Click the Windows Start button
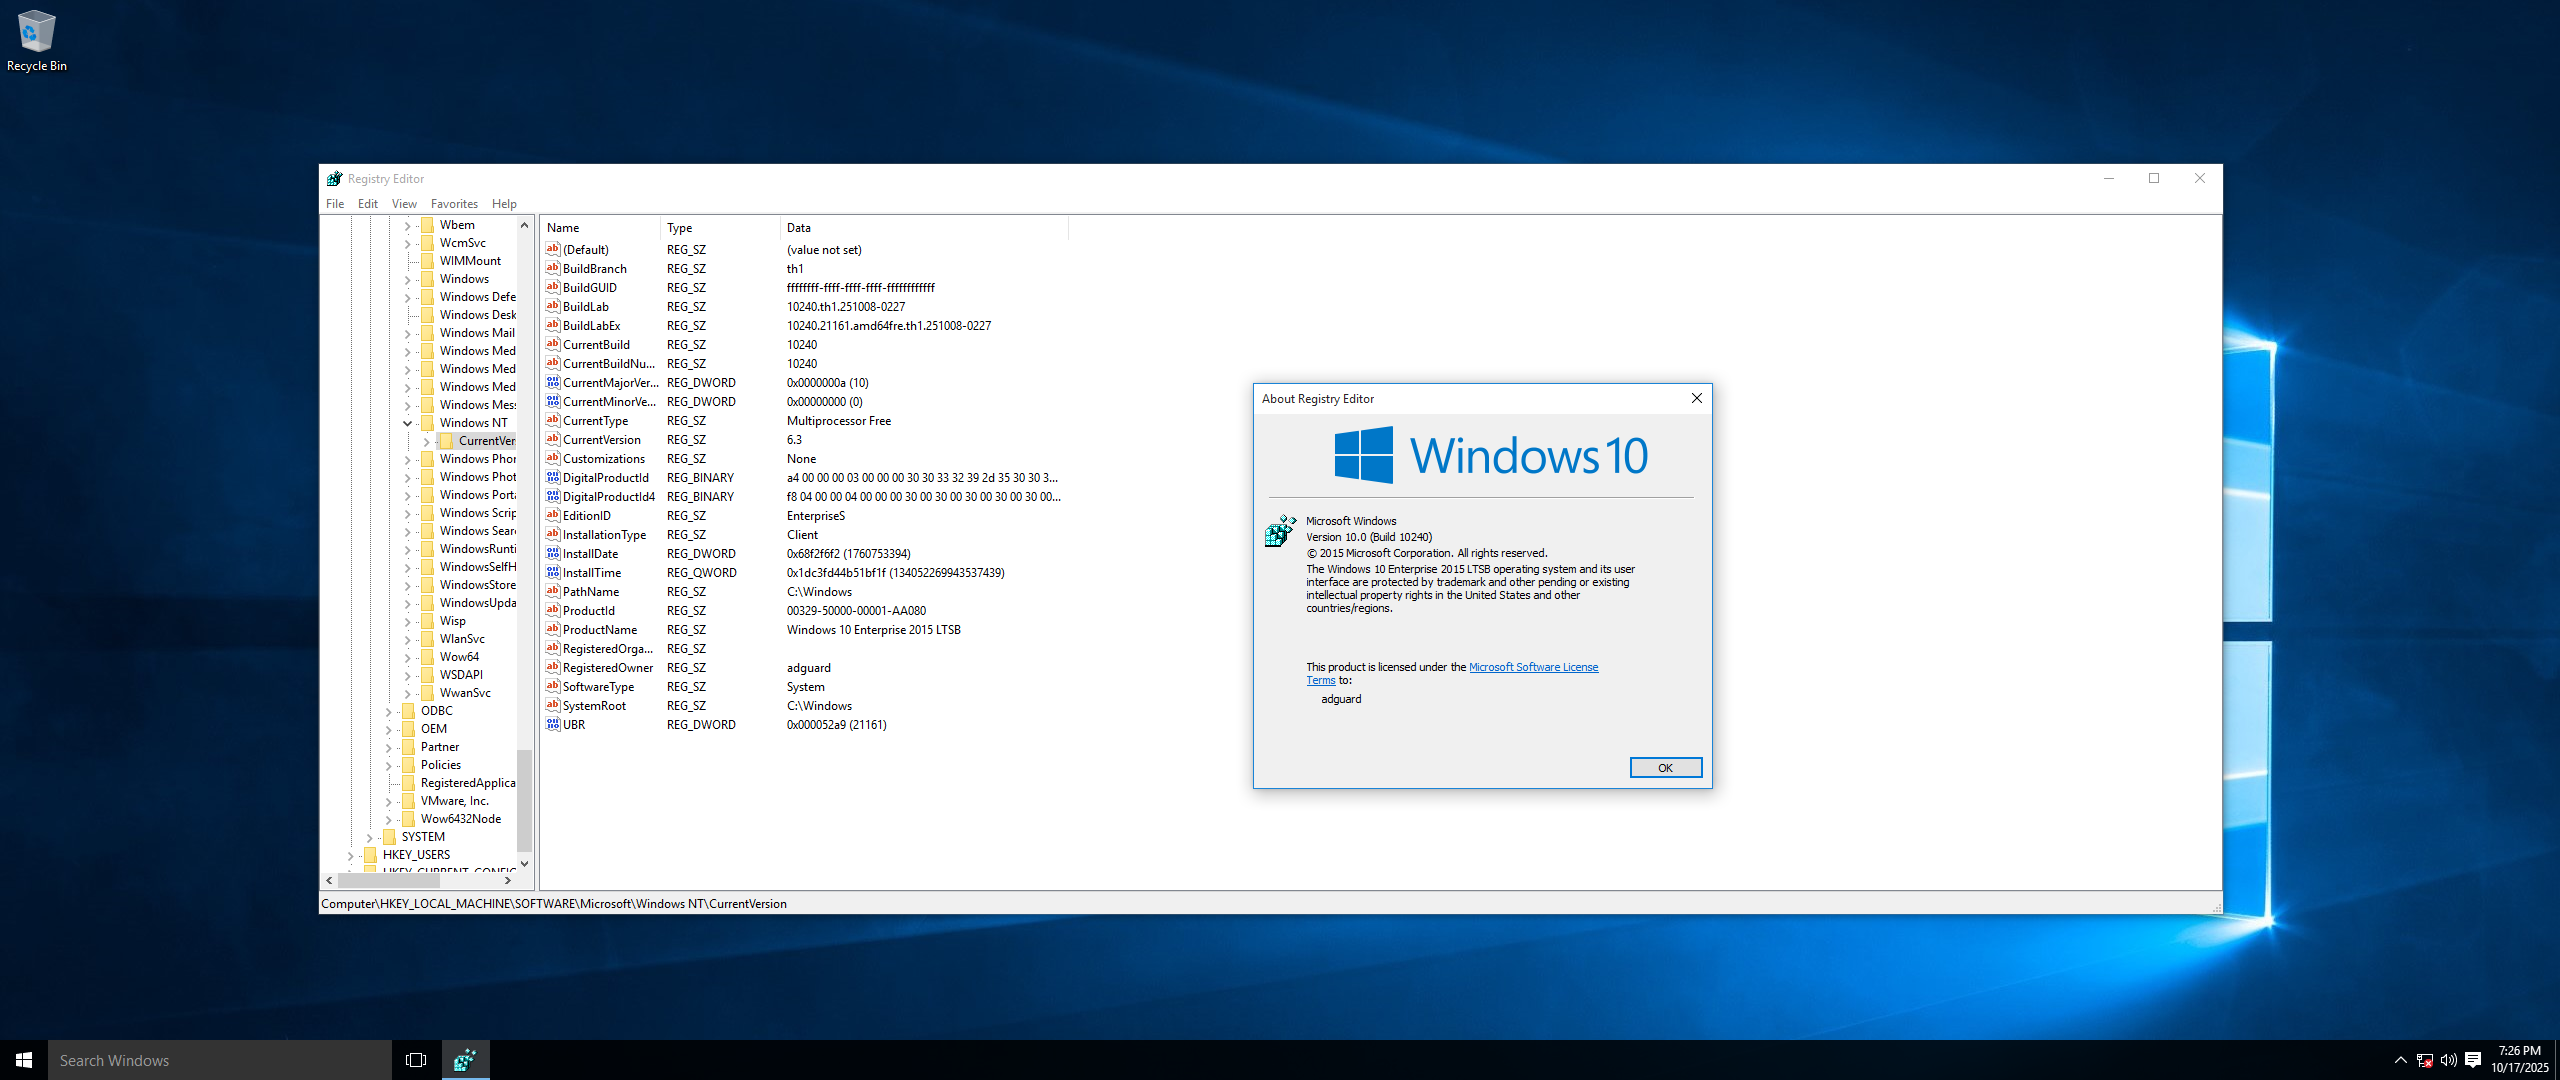Screen dimensions: 2560x1080 24,1060
